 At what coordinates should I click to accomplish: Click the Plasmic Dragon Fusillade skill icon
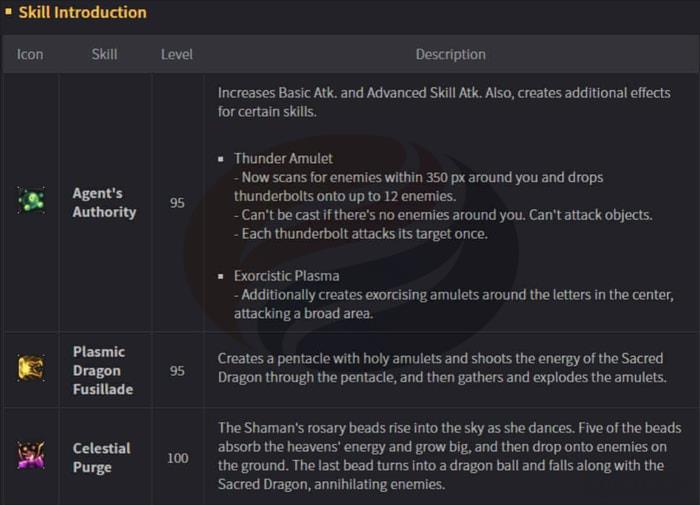pos(30,368)
